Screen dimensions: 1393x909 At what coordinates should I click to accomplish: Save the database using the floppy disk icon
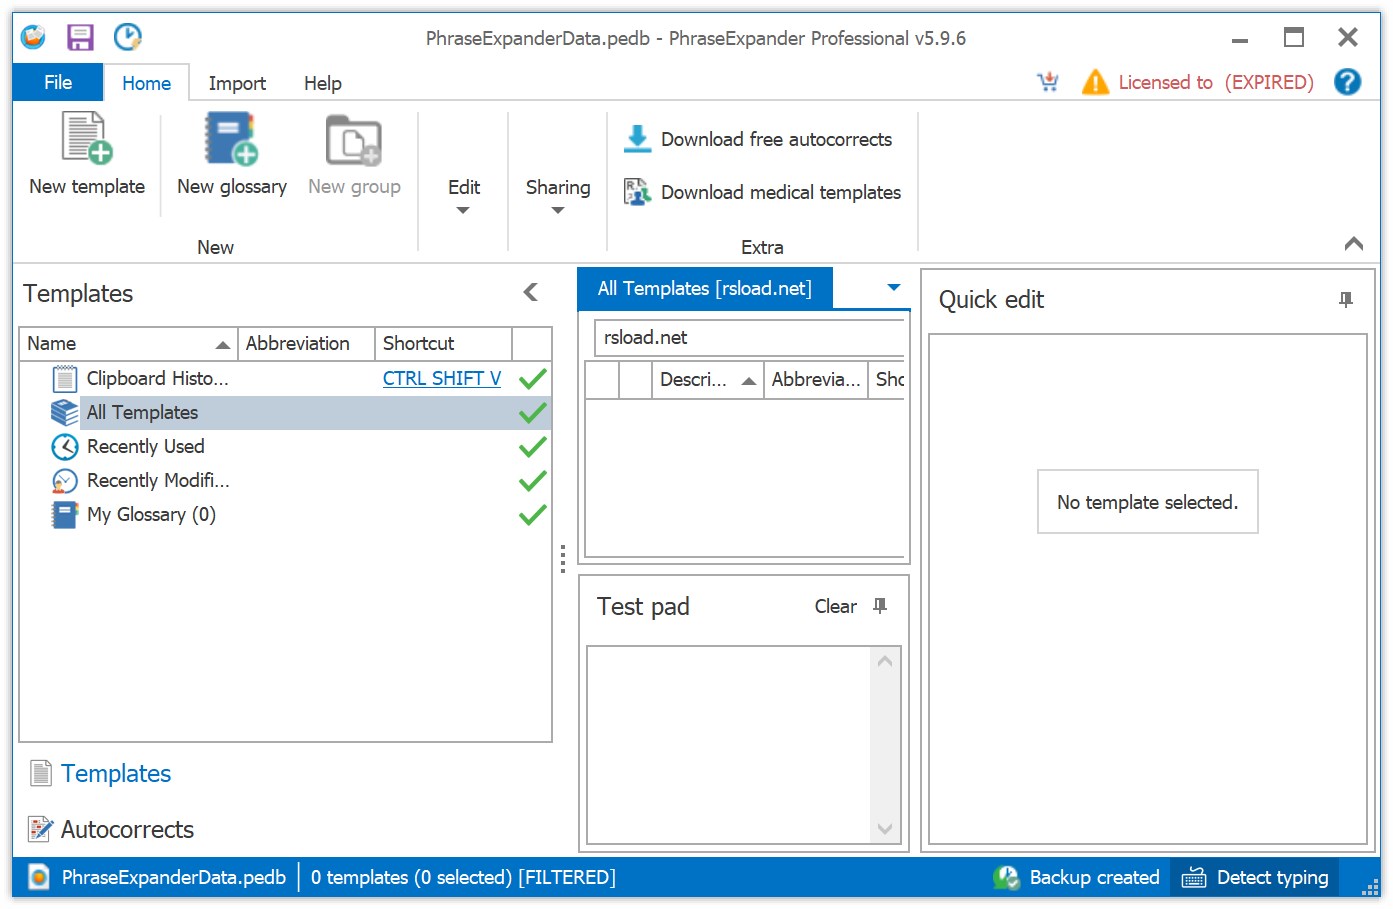[x=81, y=36]
